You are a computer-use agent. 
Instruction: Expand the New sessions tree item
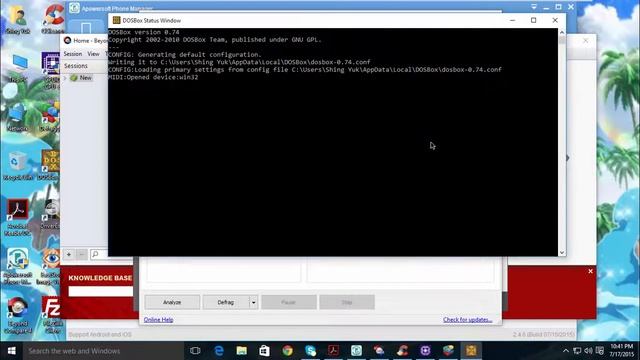tap(65, 78)
